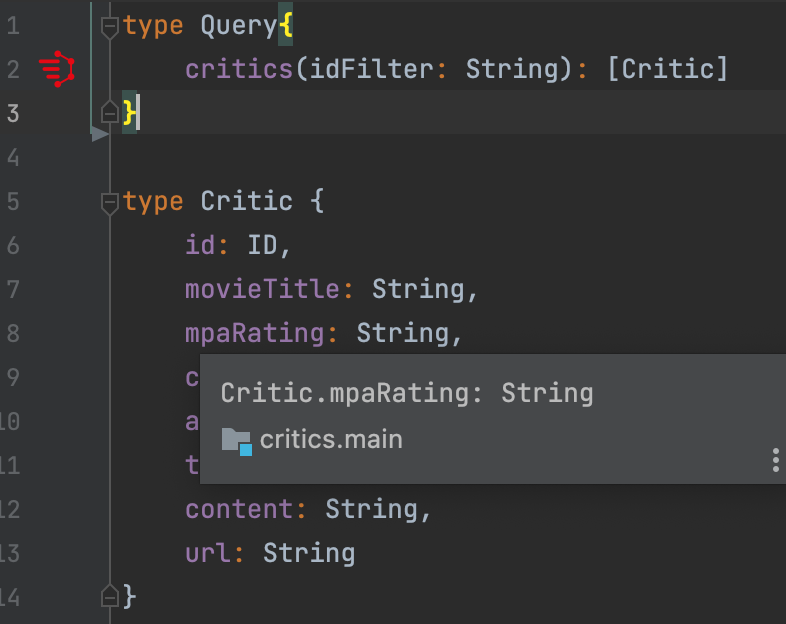
Task: Click the url field name
Action: tap(208, 553)
